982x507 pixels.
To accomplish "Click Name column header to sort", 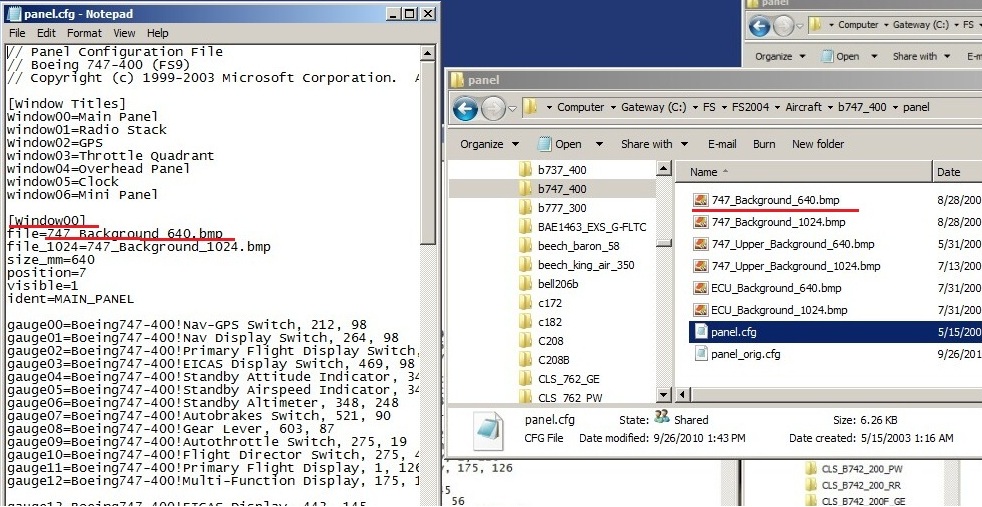I will point(804,172).
